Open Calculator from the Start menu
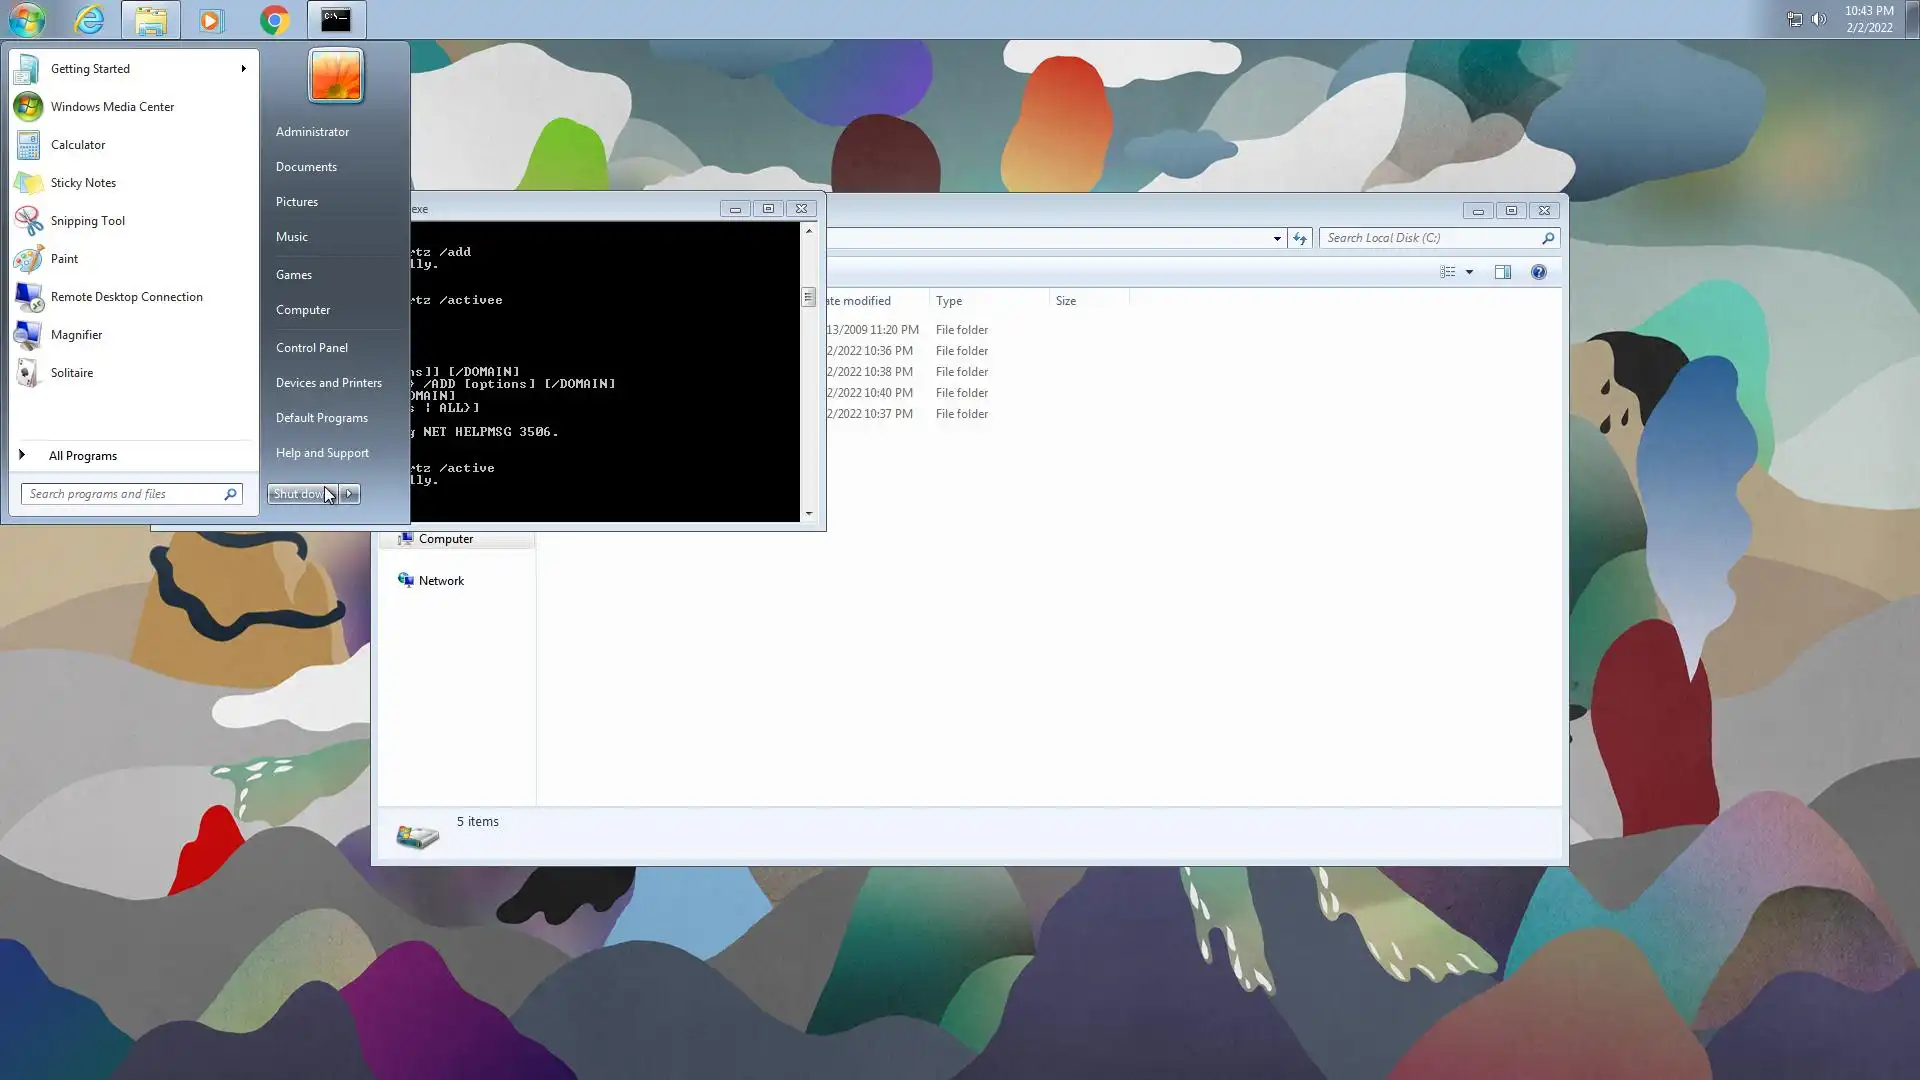Screen dimensions: 1920x1080 [78, 145]
